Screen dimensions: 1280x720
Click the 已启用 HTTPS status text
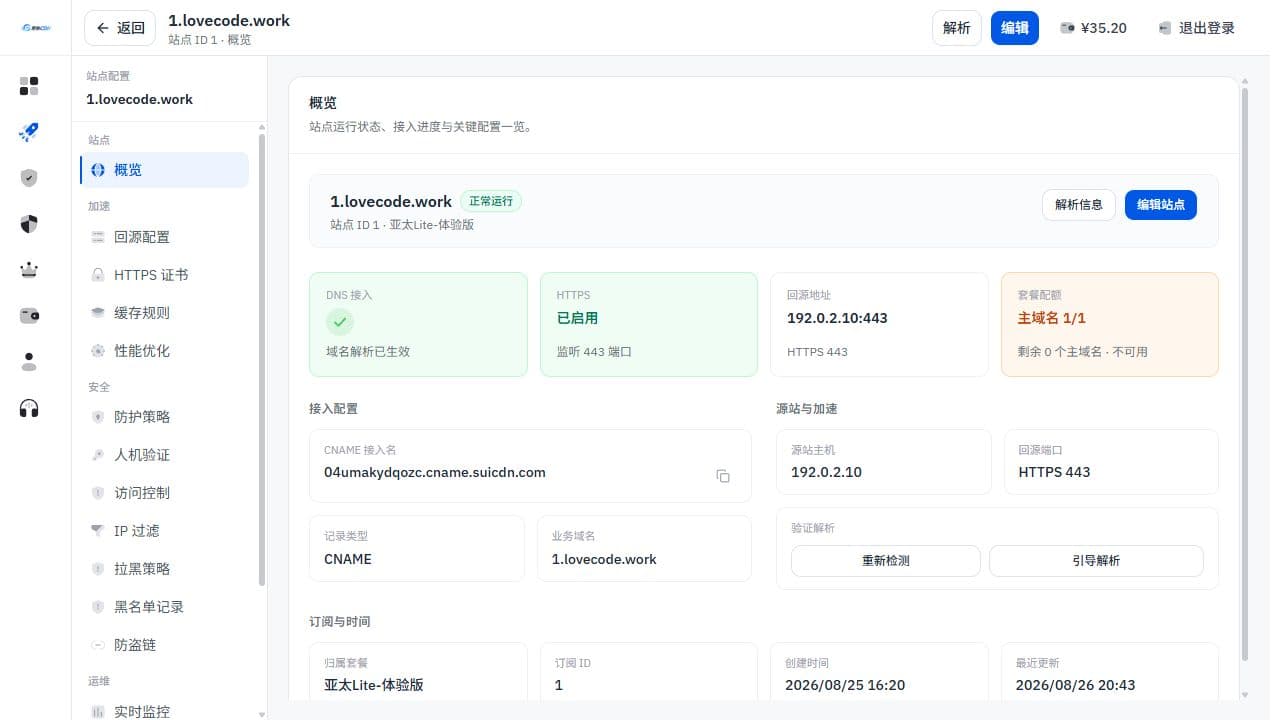pyautogui.click(x=577, y=318)
